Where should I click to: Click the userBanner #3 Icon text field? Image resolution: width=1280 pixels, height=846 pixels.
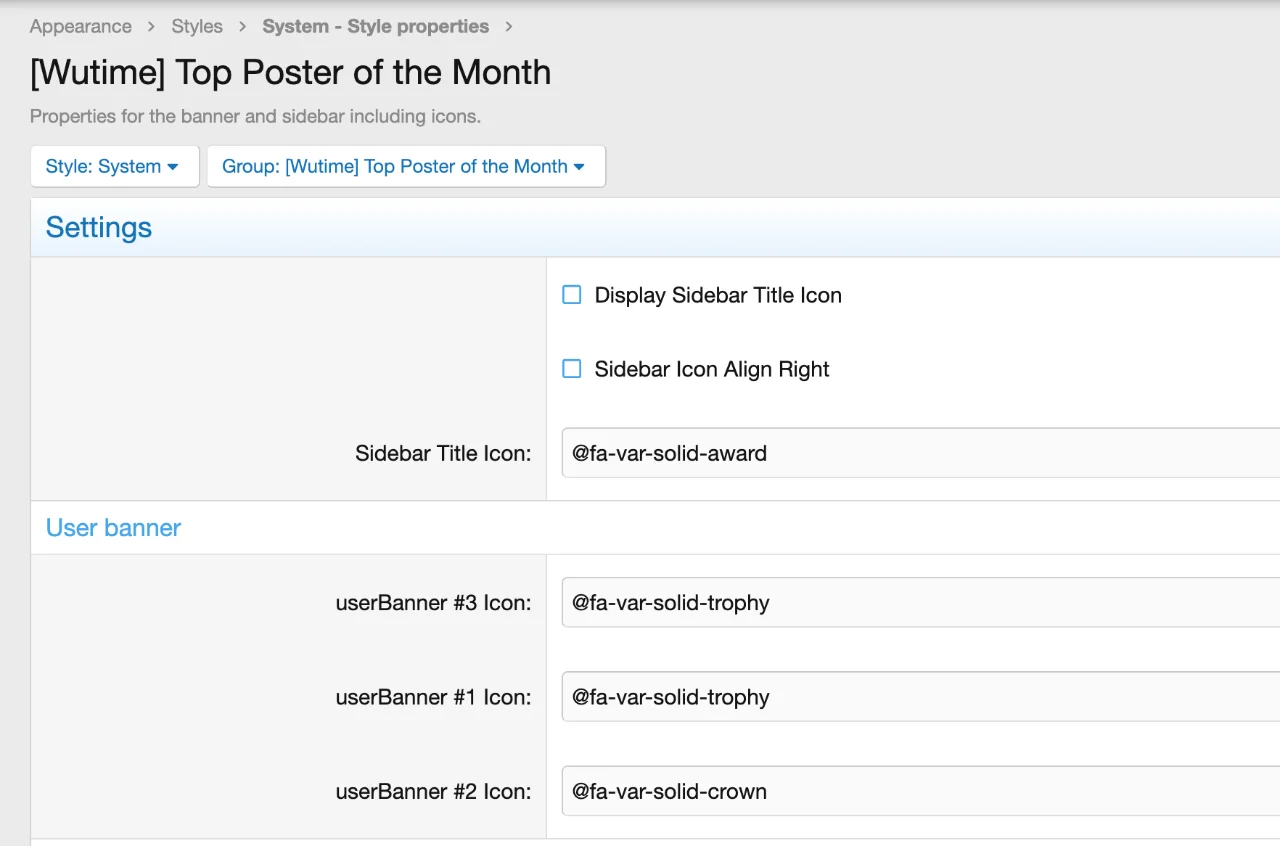pos(920,603)
